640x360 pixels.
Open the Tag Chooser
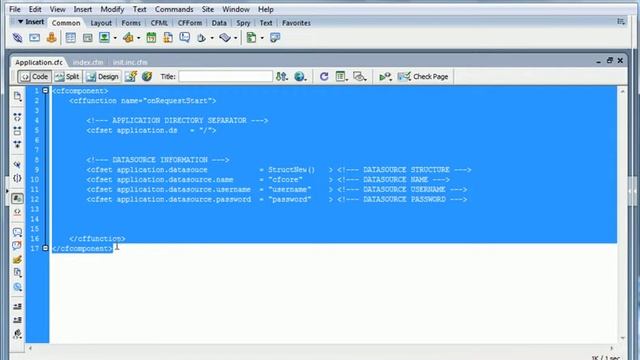(x=275, y=38)
